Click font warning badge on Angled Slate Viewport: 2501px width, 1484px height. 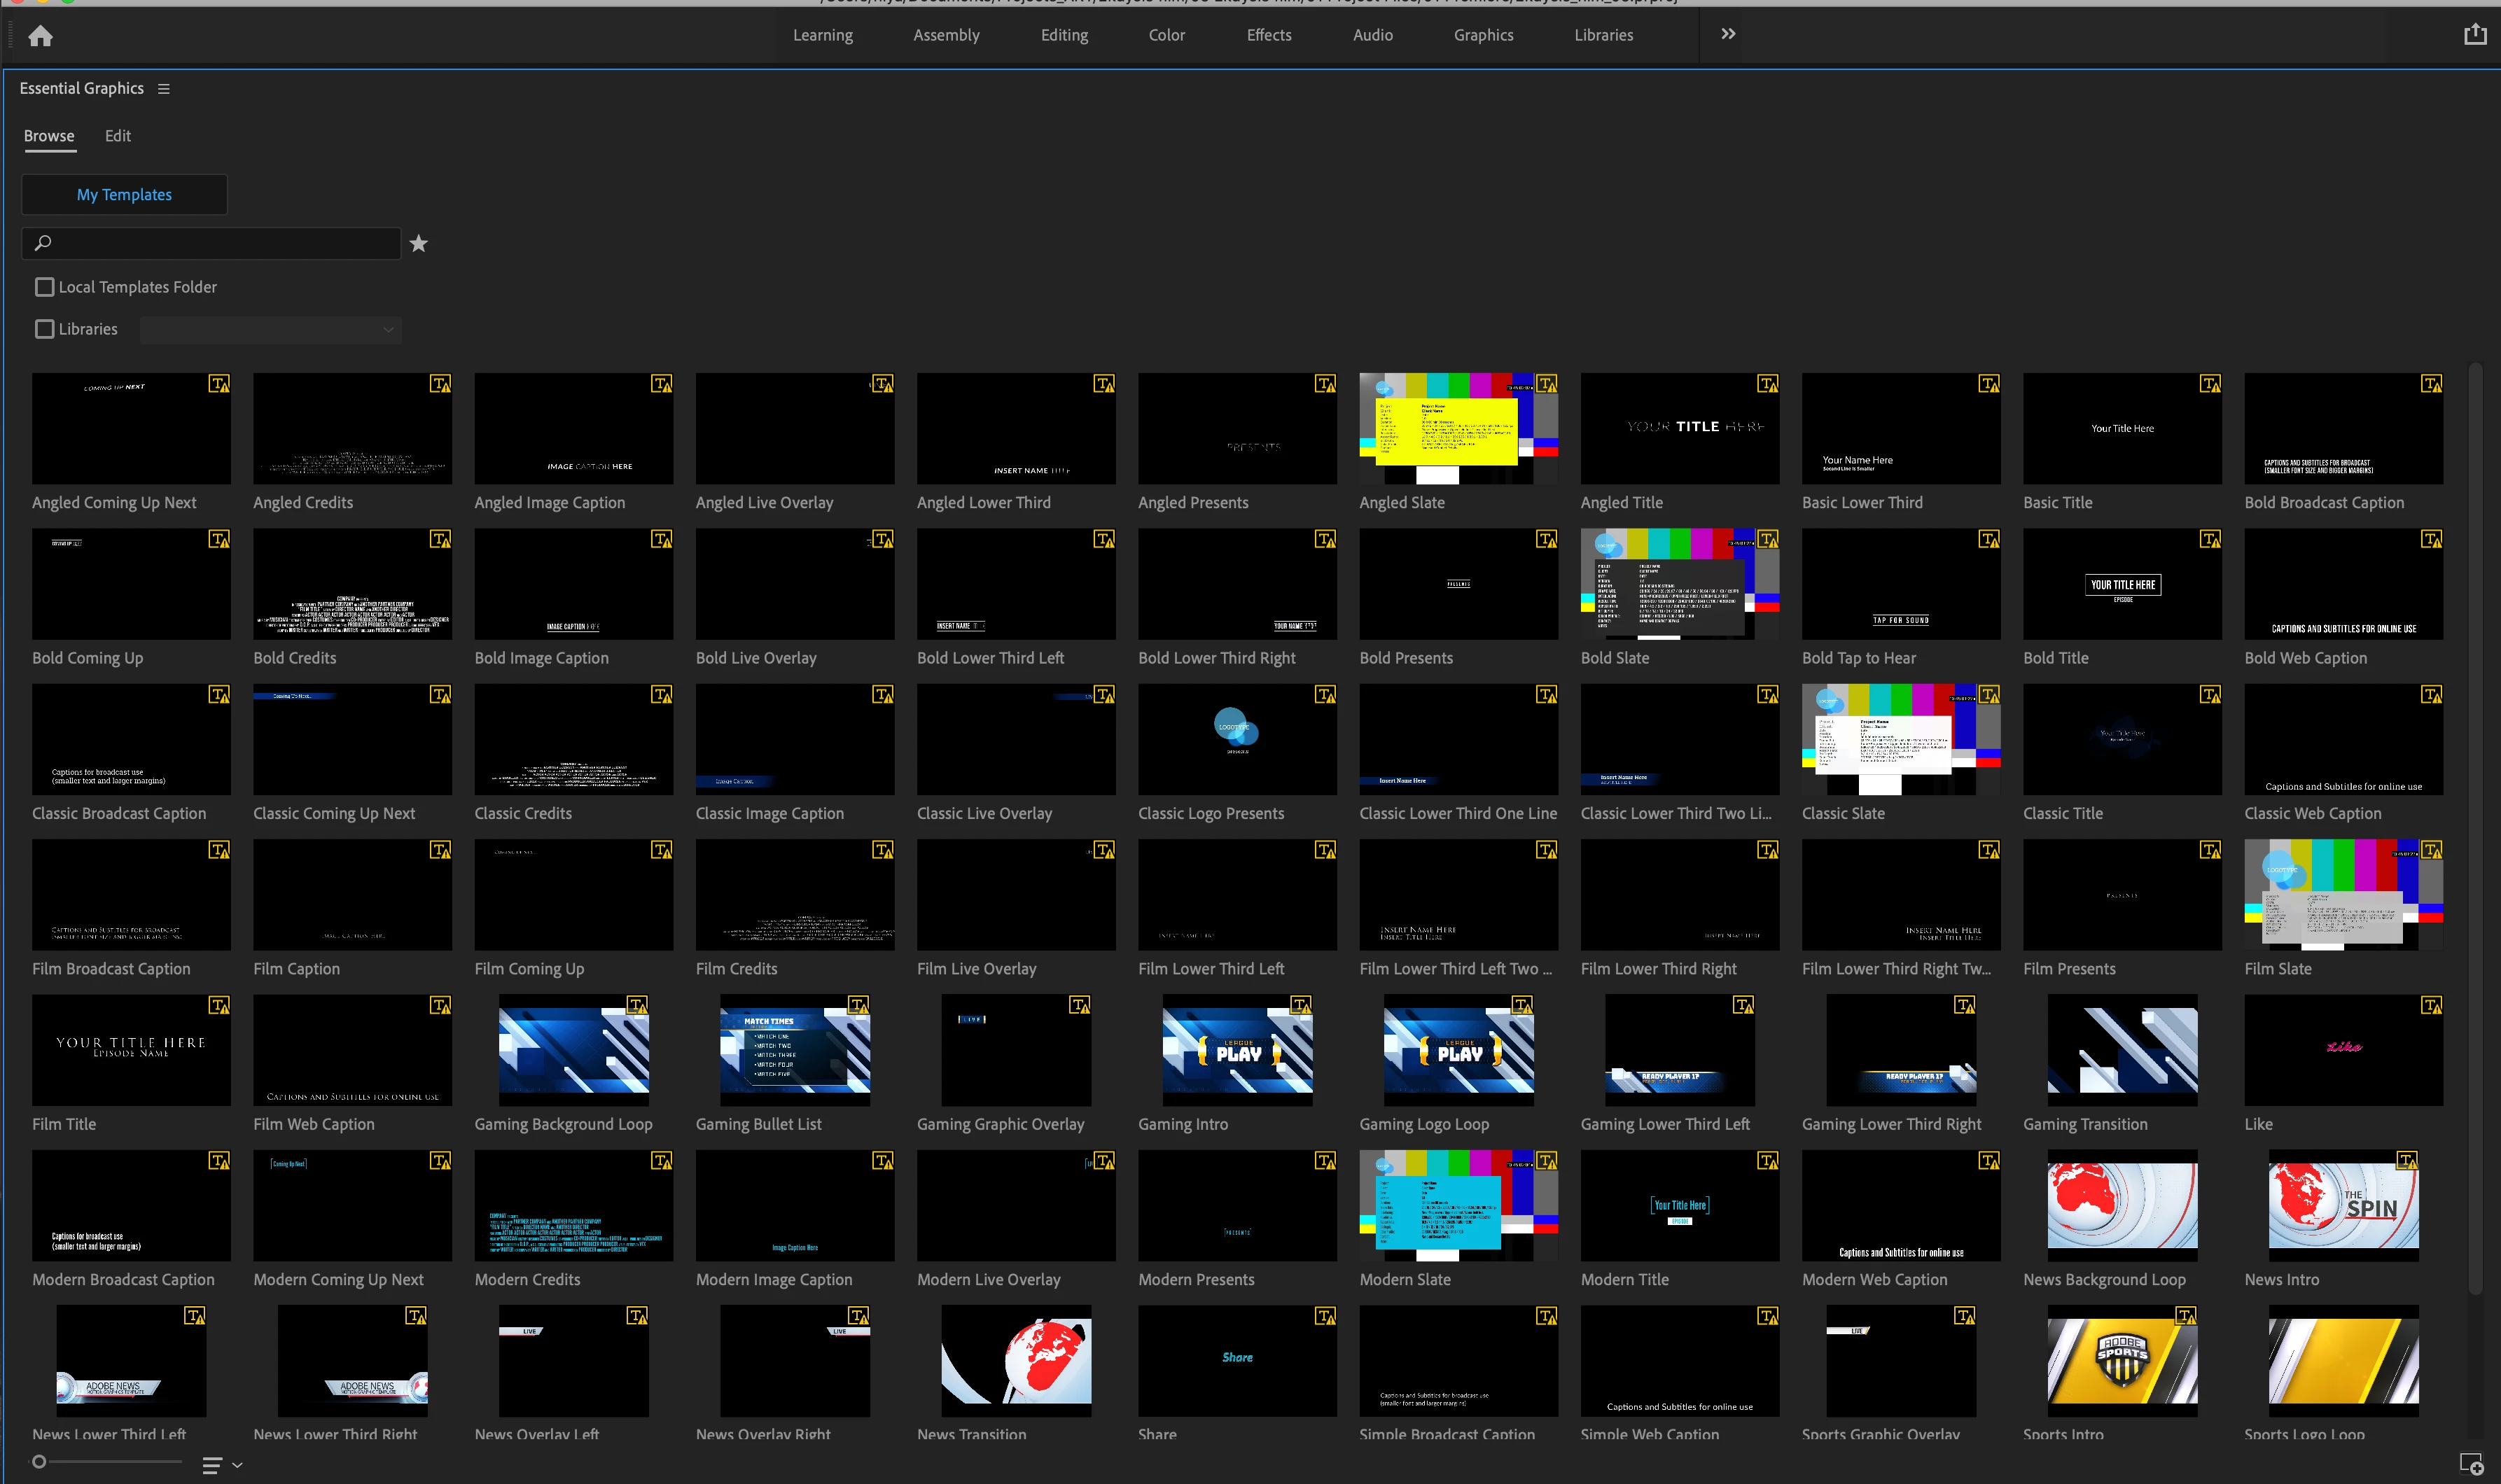pyautogui.click(x=1546, y=384)
